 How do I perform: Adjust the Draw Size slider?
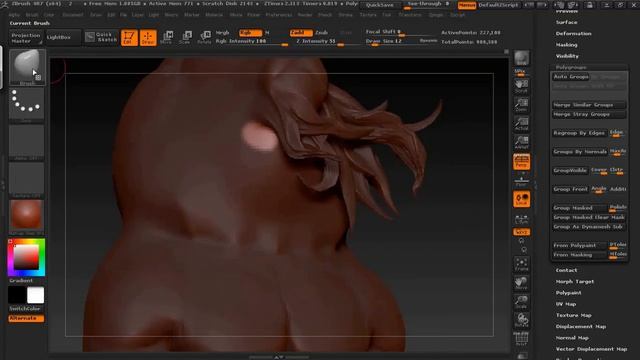(391, 41)
